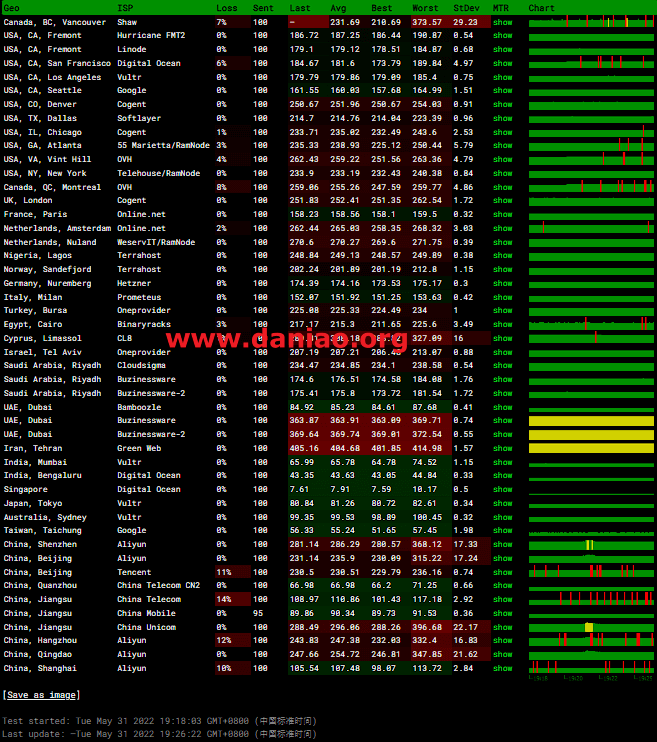Screen dimensions: 657x742
Task: Show MTR for France, Paris Online.net
Action: 502,214
